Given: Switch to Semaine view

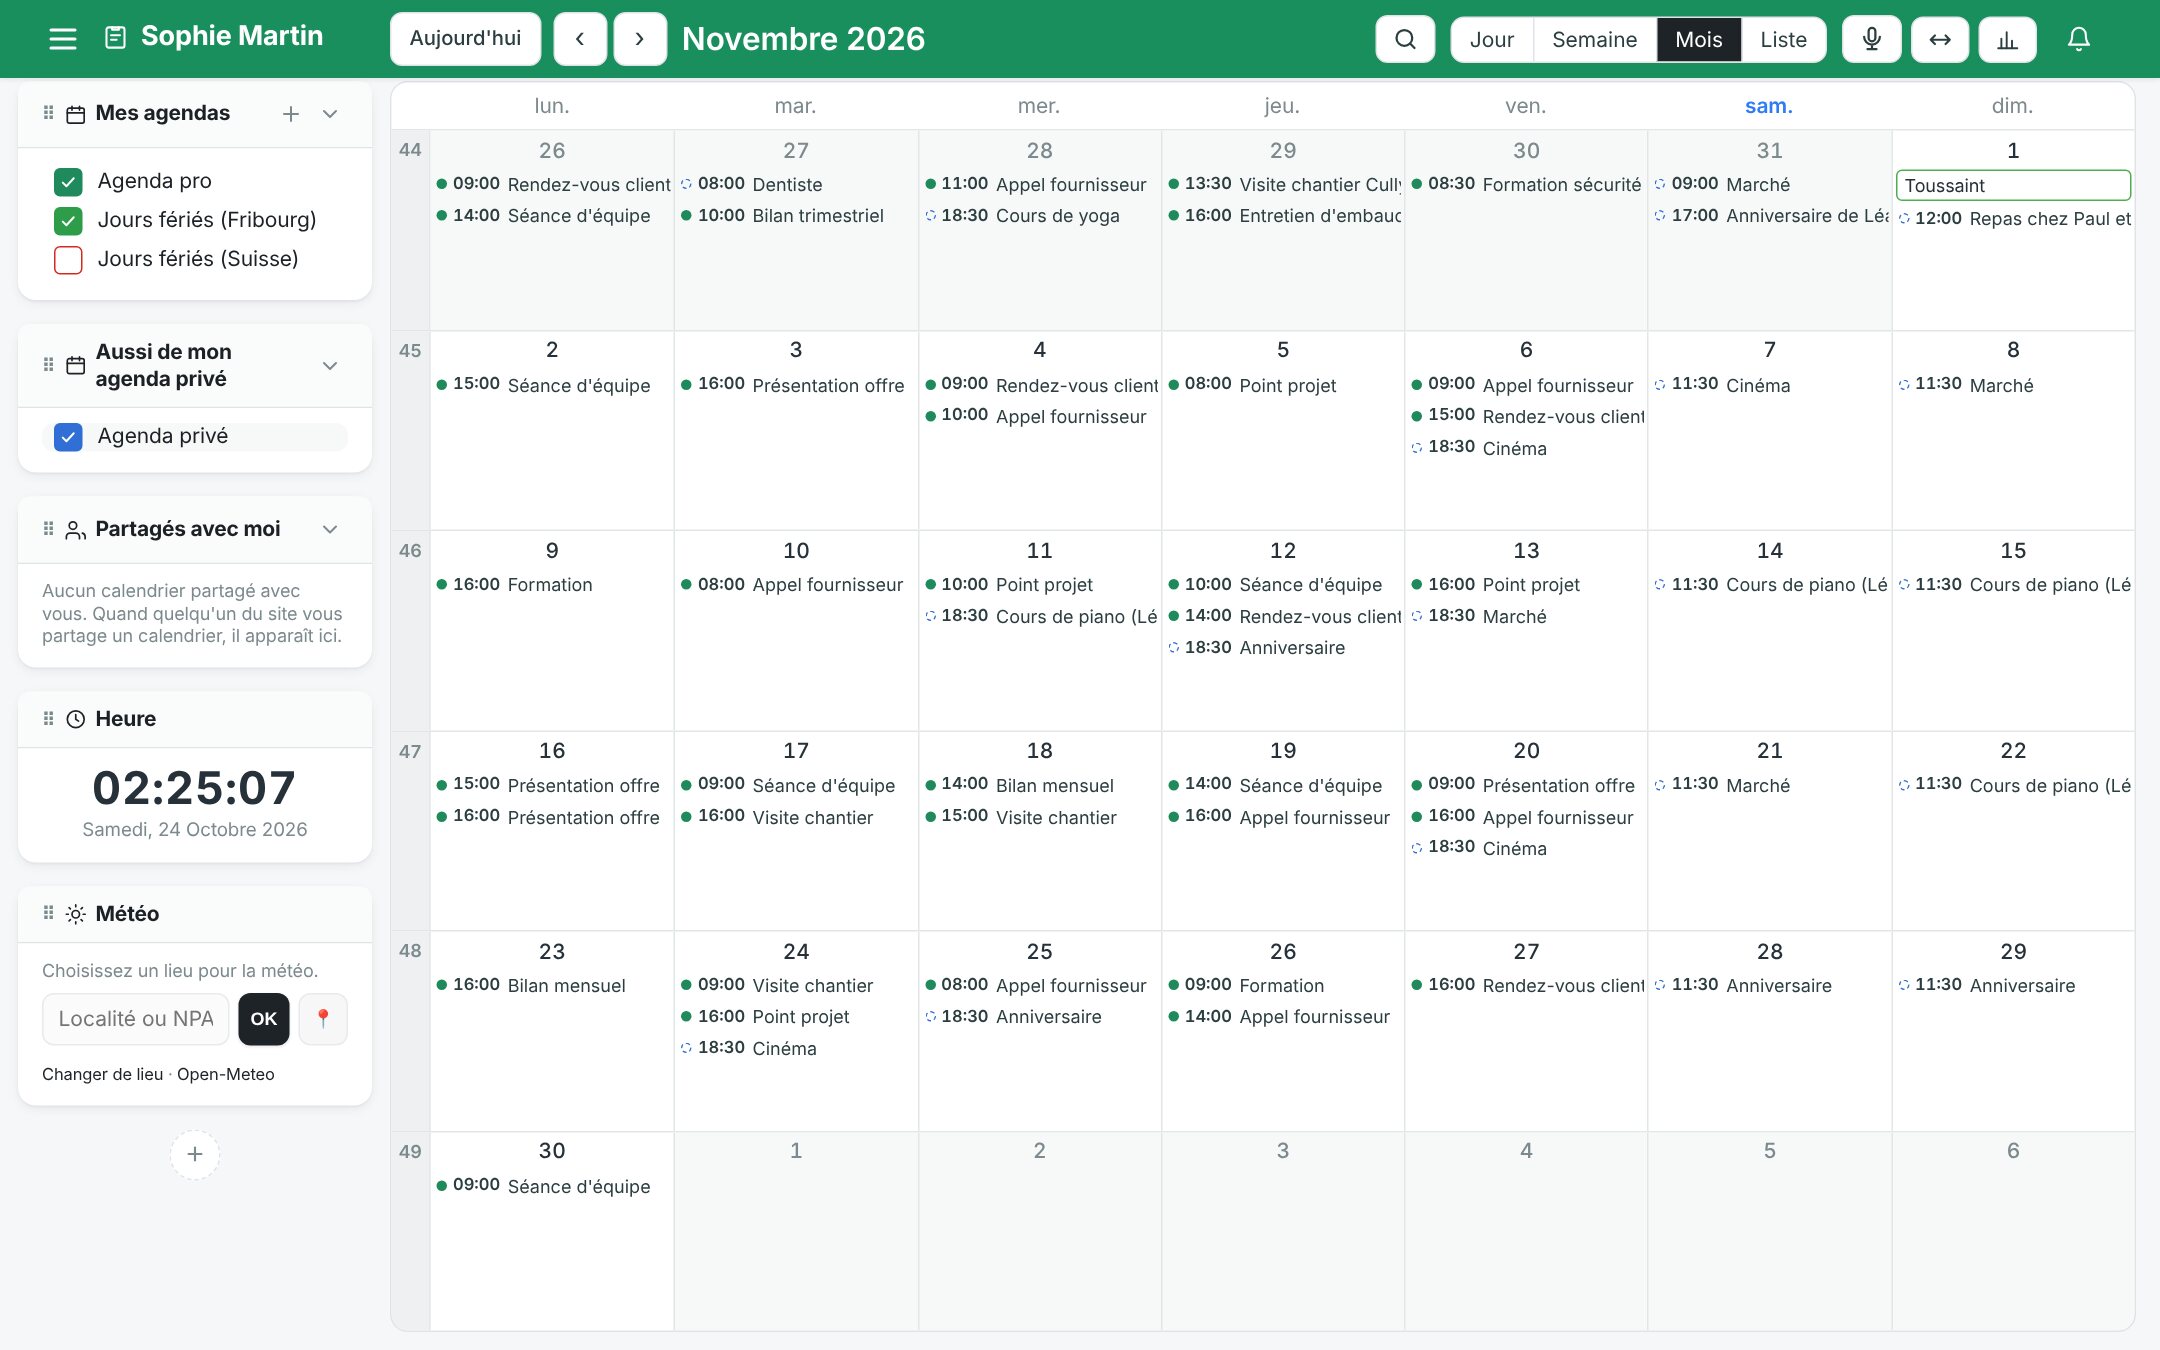Looking at the screenshot, I should pyautogui.click(x=1594, y=39).
